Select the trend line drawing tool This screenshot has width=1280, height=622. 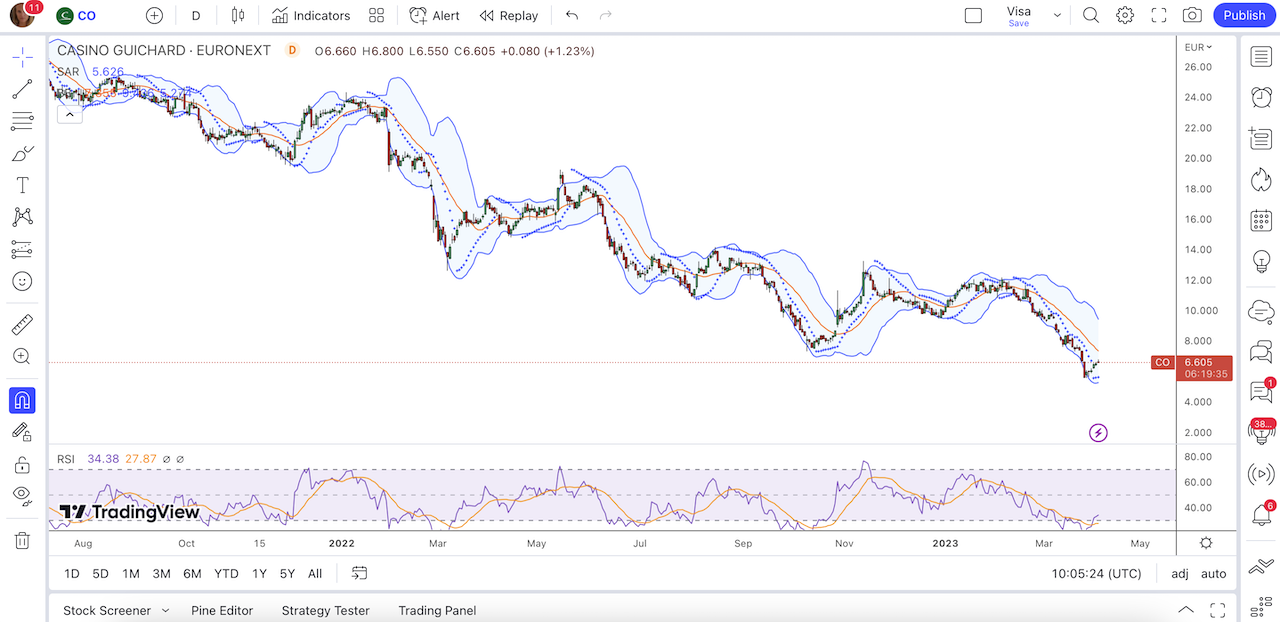pyautogui.click(x=22, y=90)
